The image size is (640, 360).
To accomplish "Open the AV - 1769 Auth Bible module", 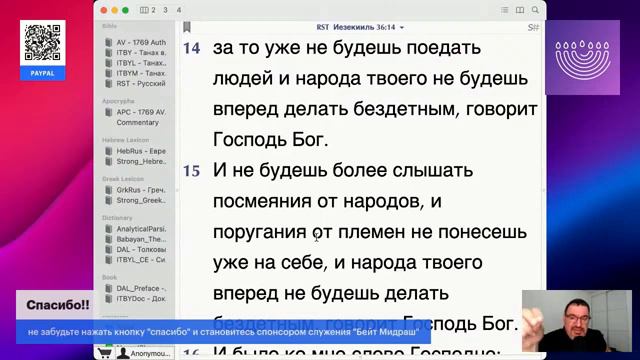I will 141,42.
